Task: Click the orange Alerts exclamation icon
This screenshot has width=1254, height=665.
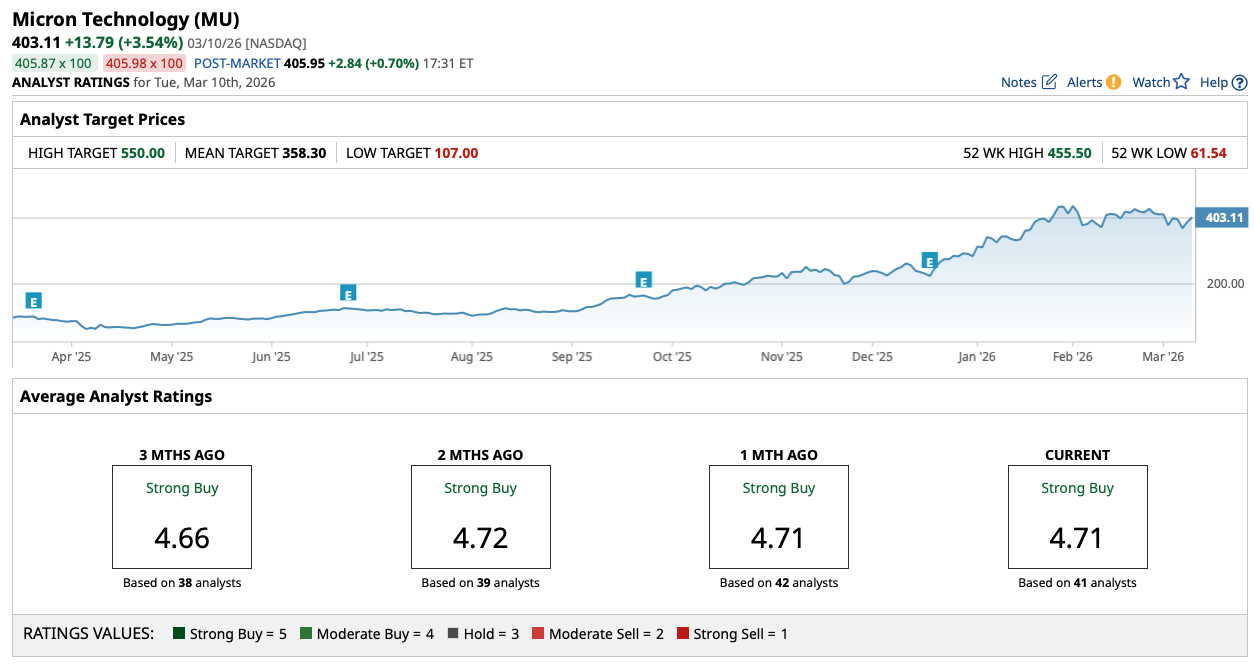Action: (x=1113, y=82)
